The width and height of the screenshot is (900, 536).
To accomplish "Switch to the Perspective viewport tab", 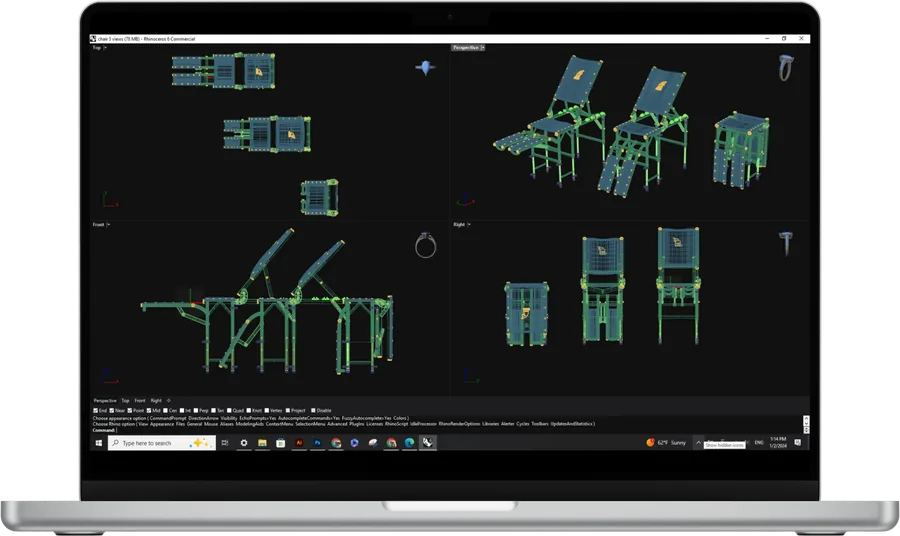I will pos(105,401).
